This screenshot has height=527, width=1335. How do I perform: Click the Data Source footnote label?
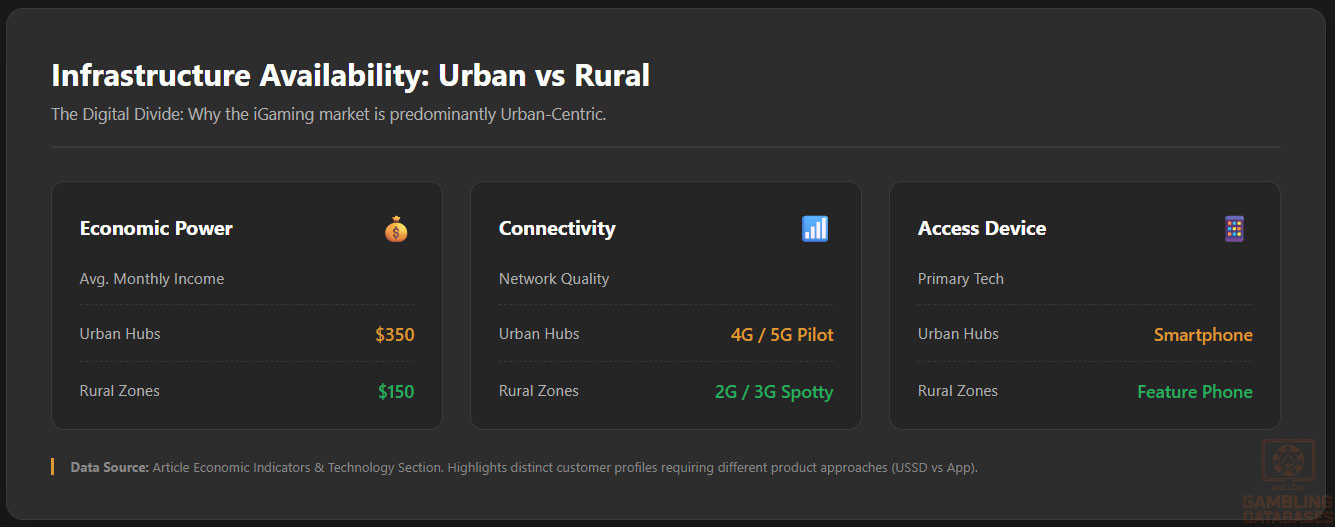(x=110, y=467)
